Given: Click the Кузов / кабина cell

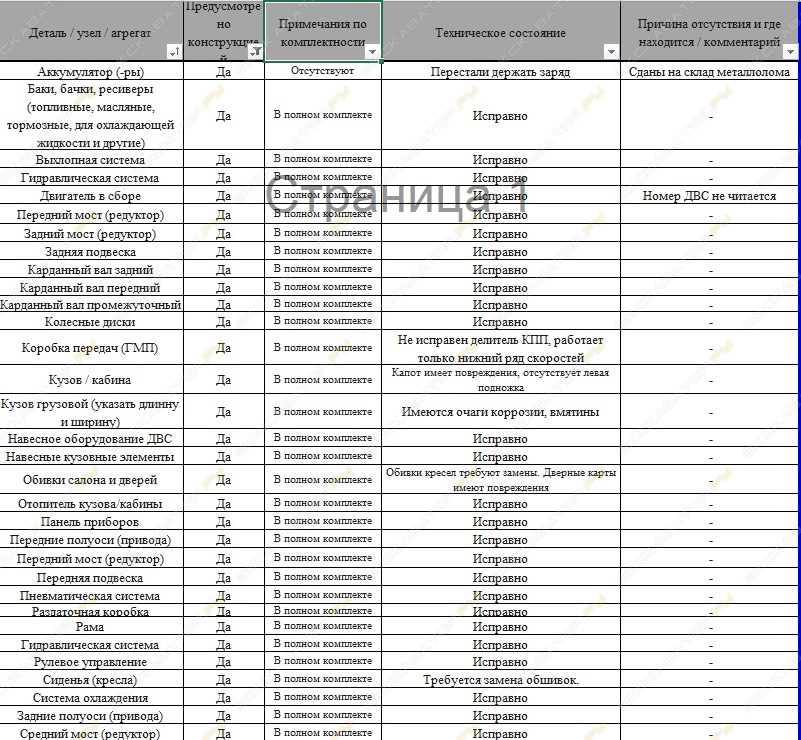Looking at the screenshot, I should coord(91,379).
